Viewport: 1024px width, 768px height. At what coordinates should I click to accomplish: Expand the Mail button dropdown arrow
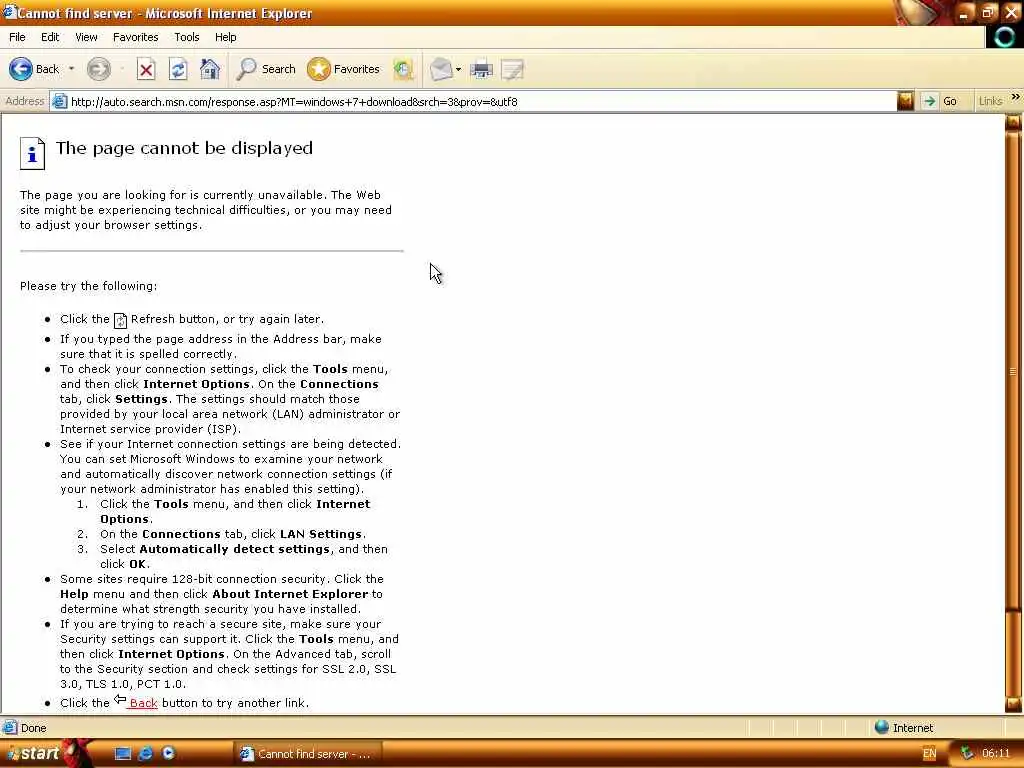[458, 69]
